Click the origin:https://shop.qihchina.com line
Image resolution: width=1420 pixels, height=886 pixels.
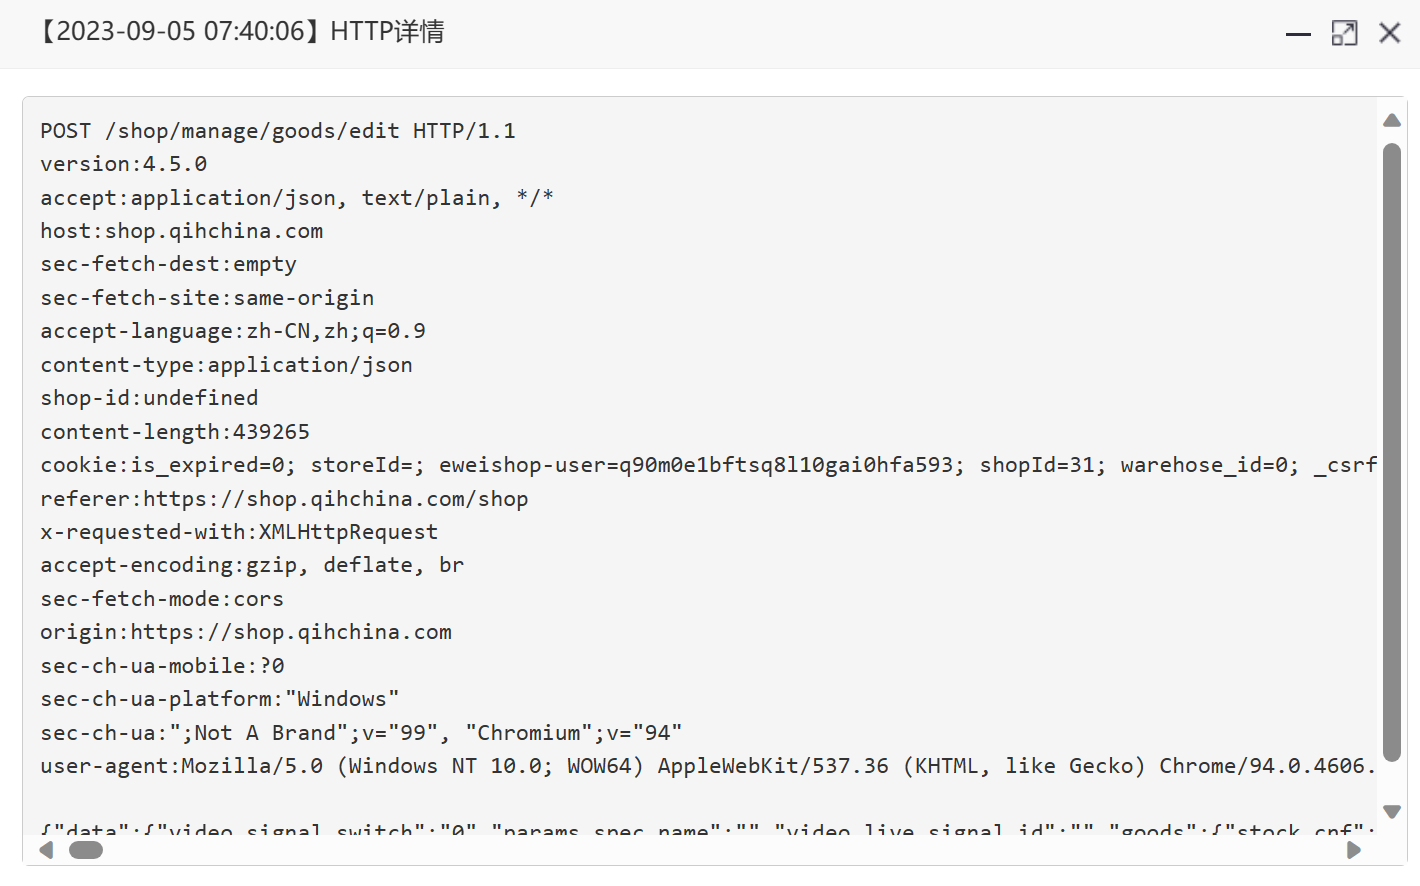tap(246, 632)
